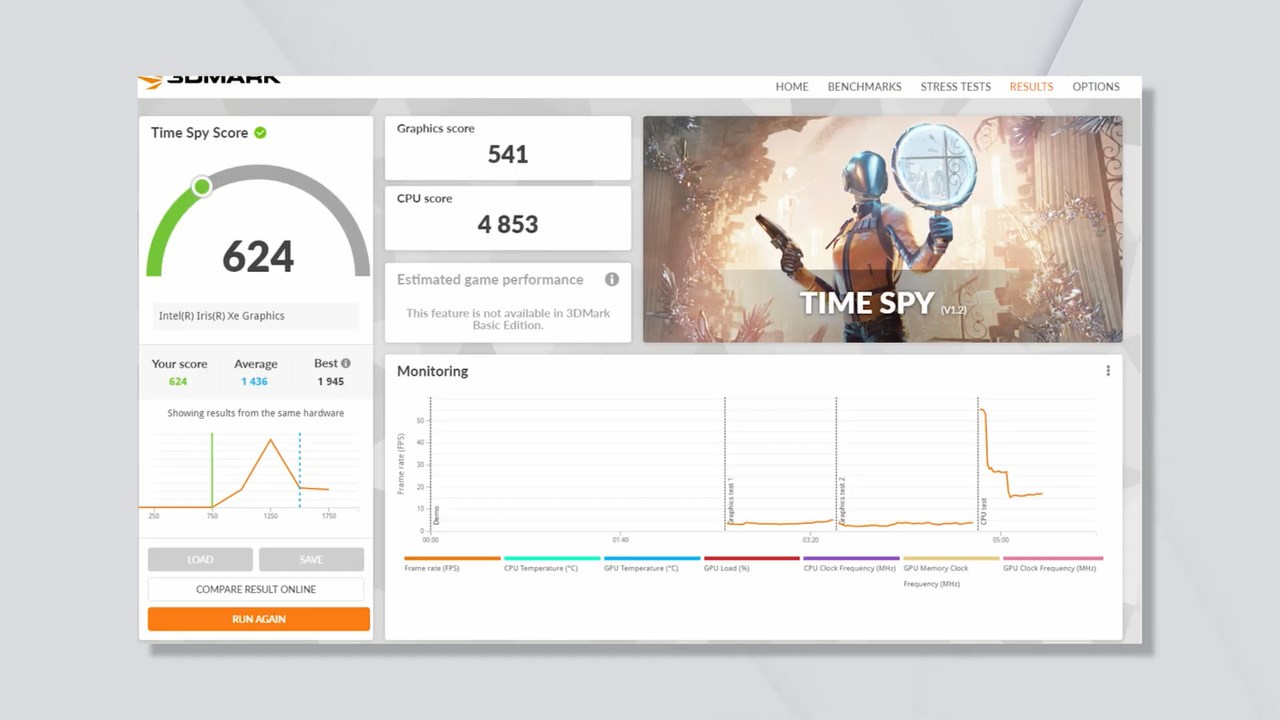The height and width of the screenshot is (720, 1280).
Task: Toggle the Frame rate (FPS) legend
Action: 432,568
